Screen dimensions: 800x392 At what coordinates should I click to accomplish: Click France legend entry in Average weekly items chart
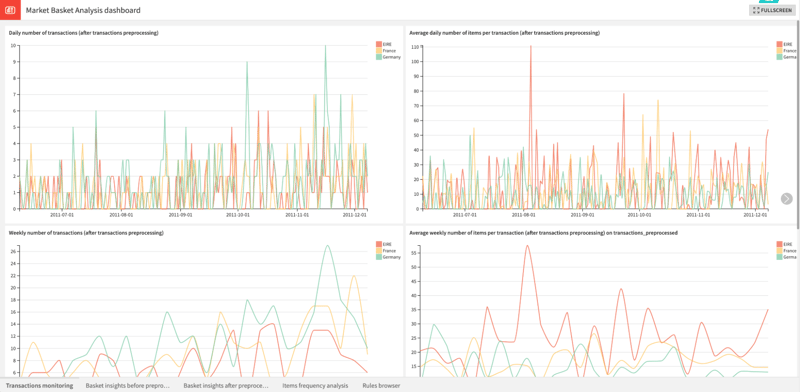[786, 251]
